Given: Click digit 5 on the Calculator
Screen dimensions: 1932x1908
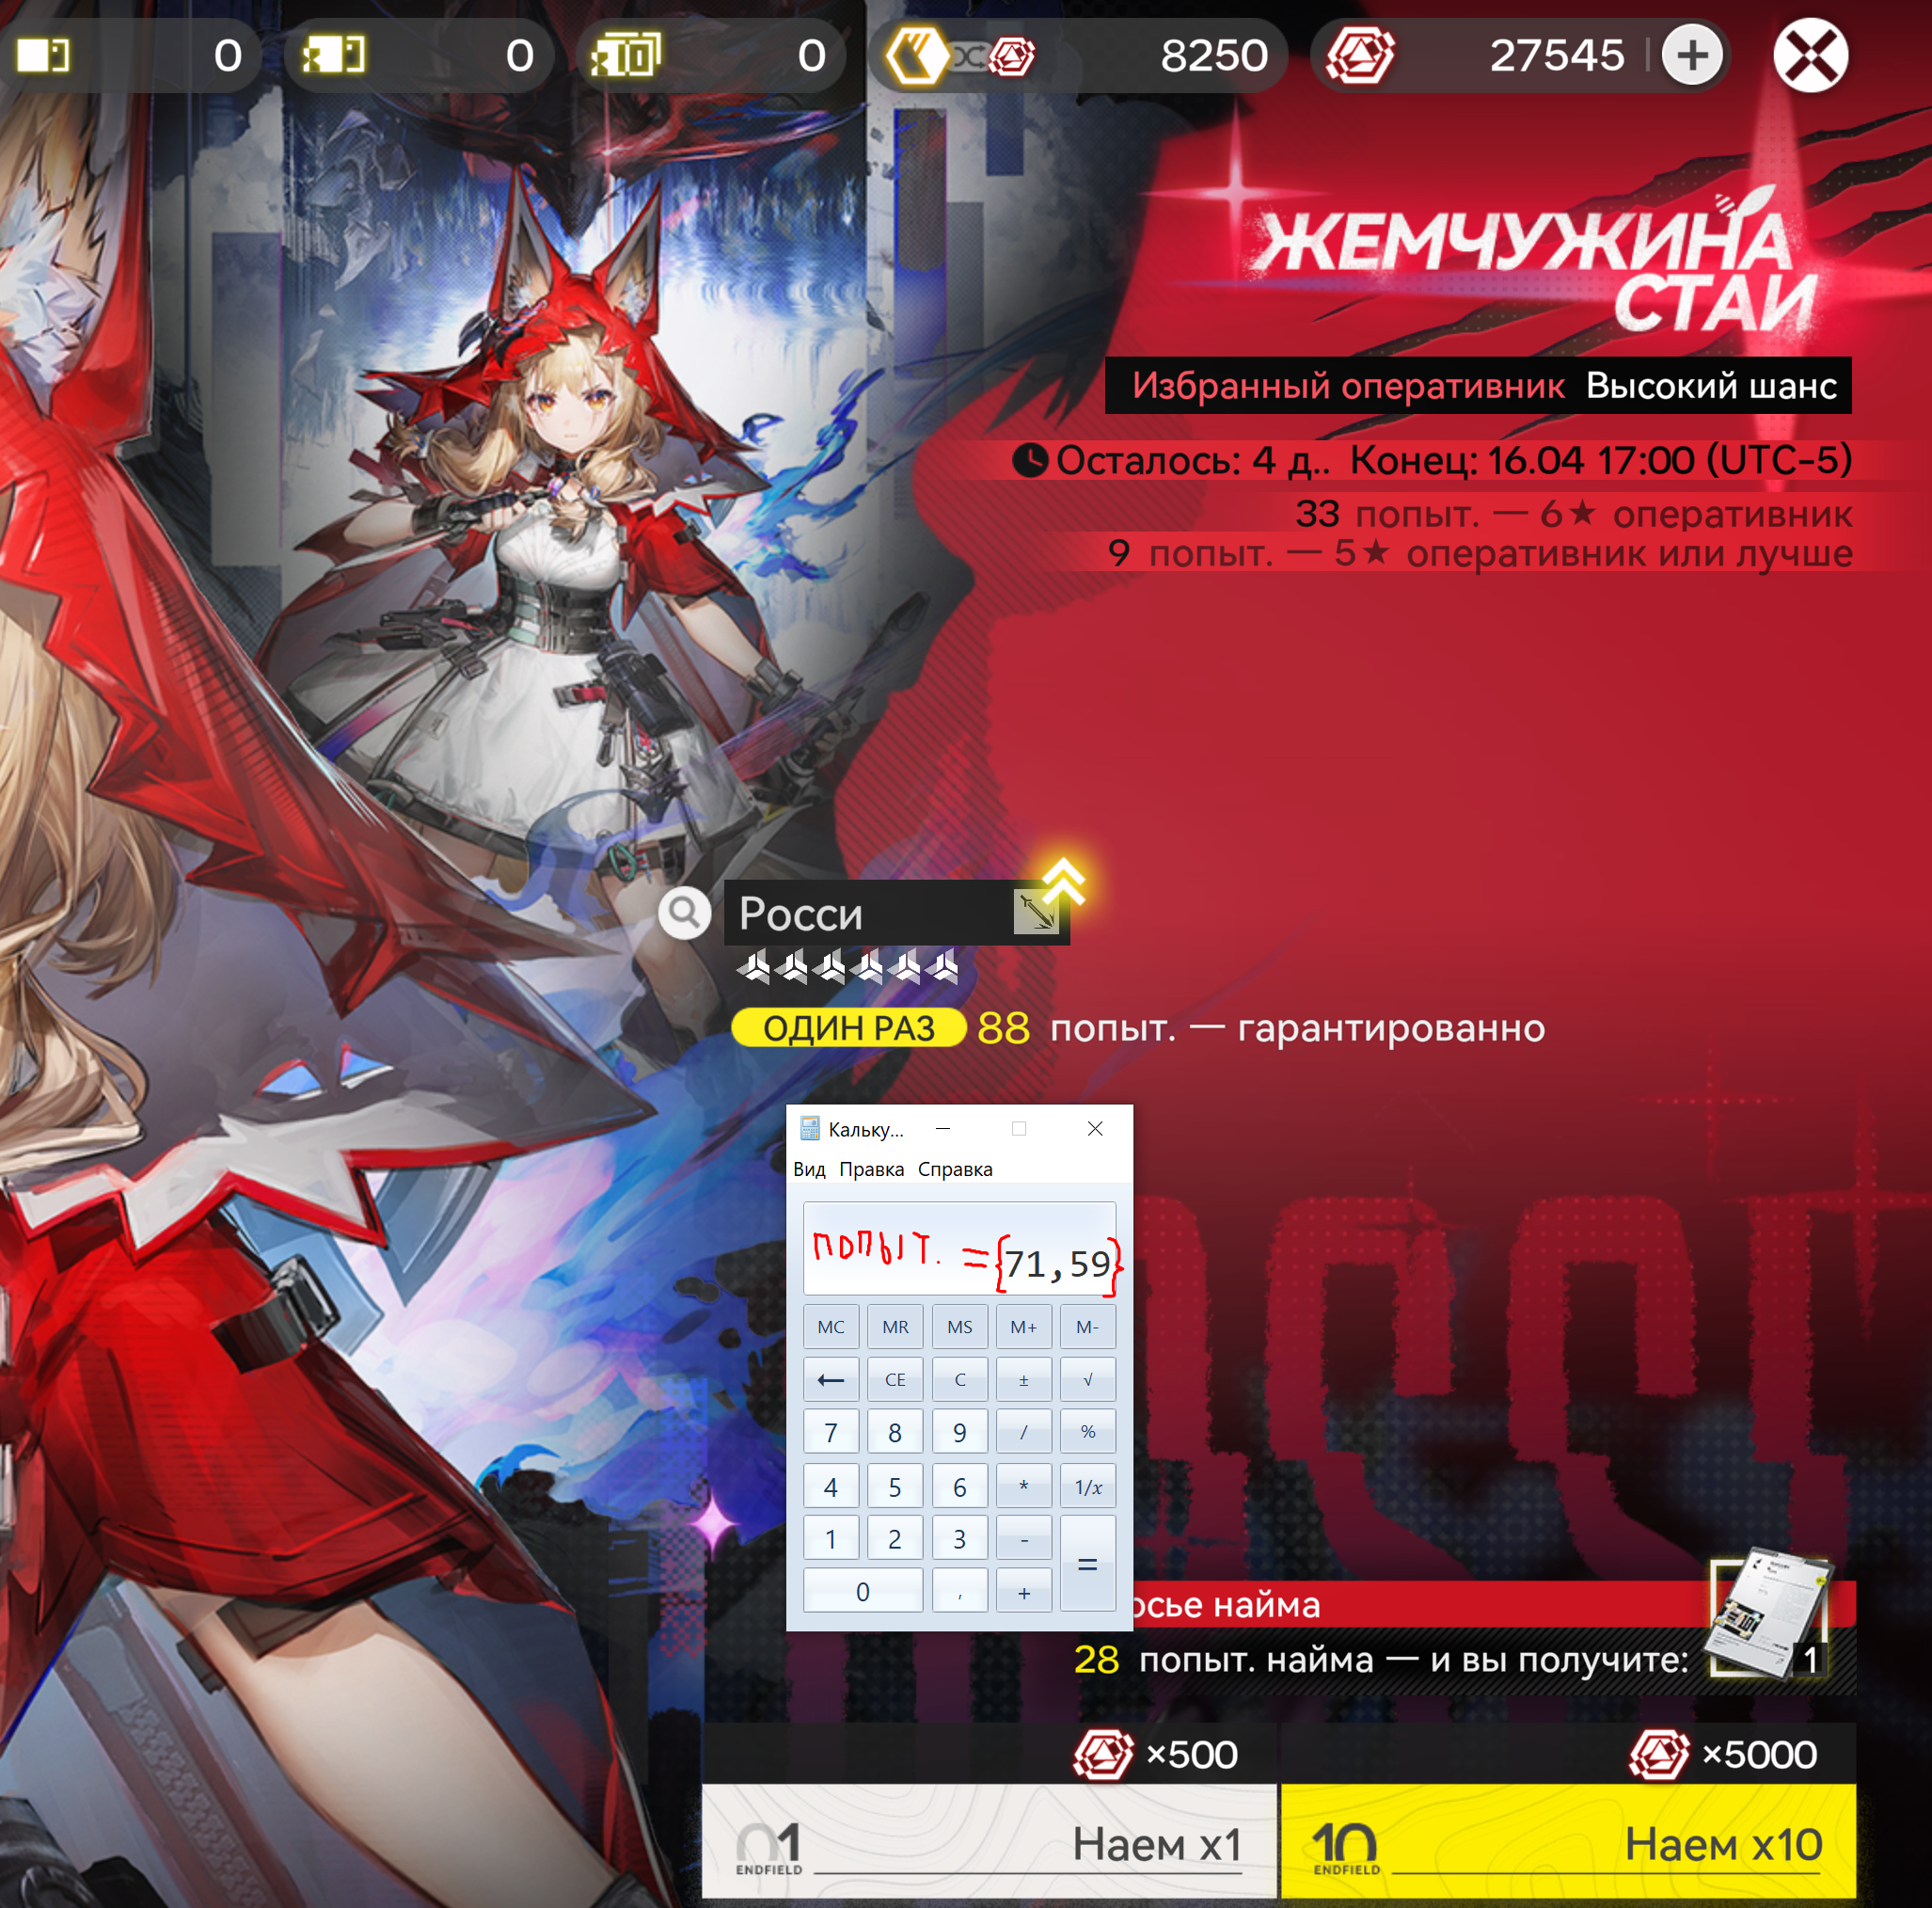Looking at the screenshot, I should pos(895,1486).
